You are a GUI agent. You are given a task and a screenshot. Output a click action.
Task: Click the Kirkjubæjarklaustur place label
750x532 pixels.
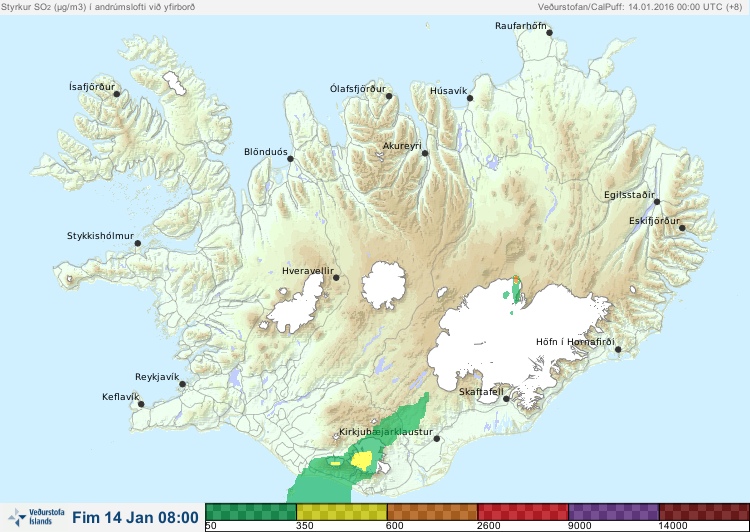click(x=386, y=432)
